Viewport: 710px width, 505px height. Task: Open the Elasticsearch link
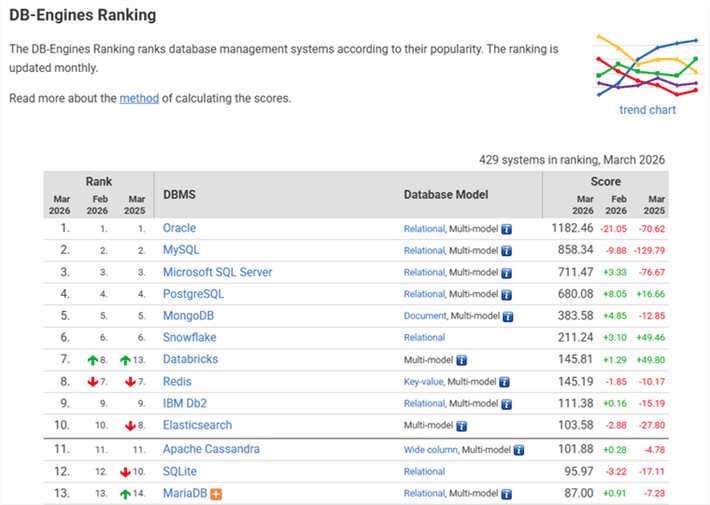197,425
